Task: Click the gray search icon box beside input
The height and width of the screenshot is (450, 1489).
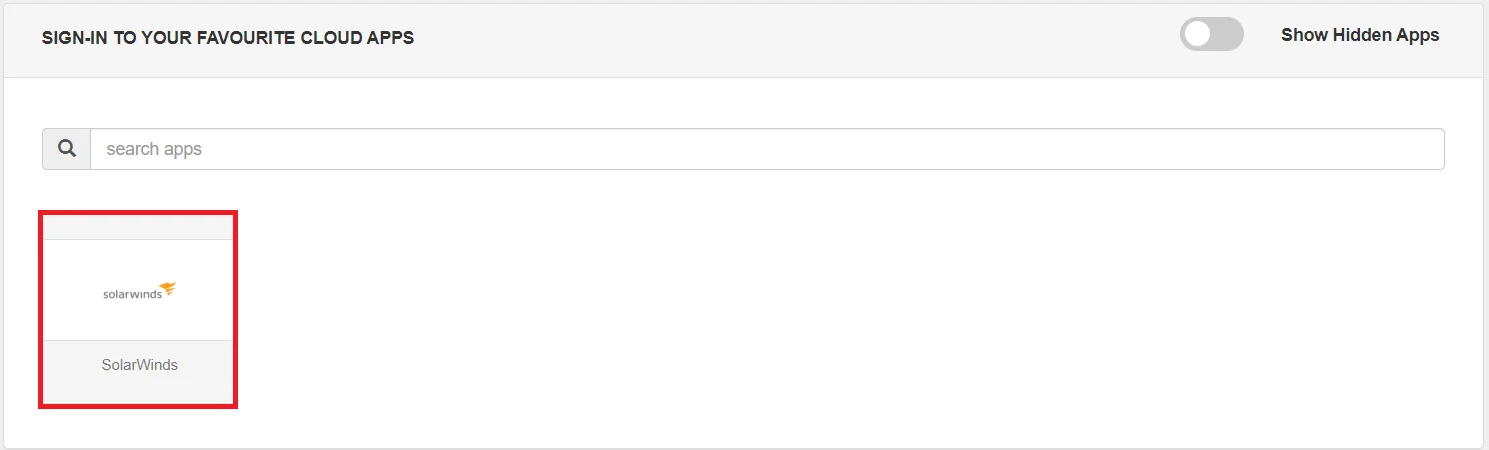Action: point(67,149)
